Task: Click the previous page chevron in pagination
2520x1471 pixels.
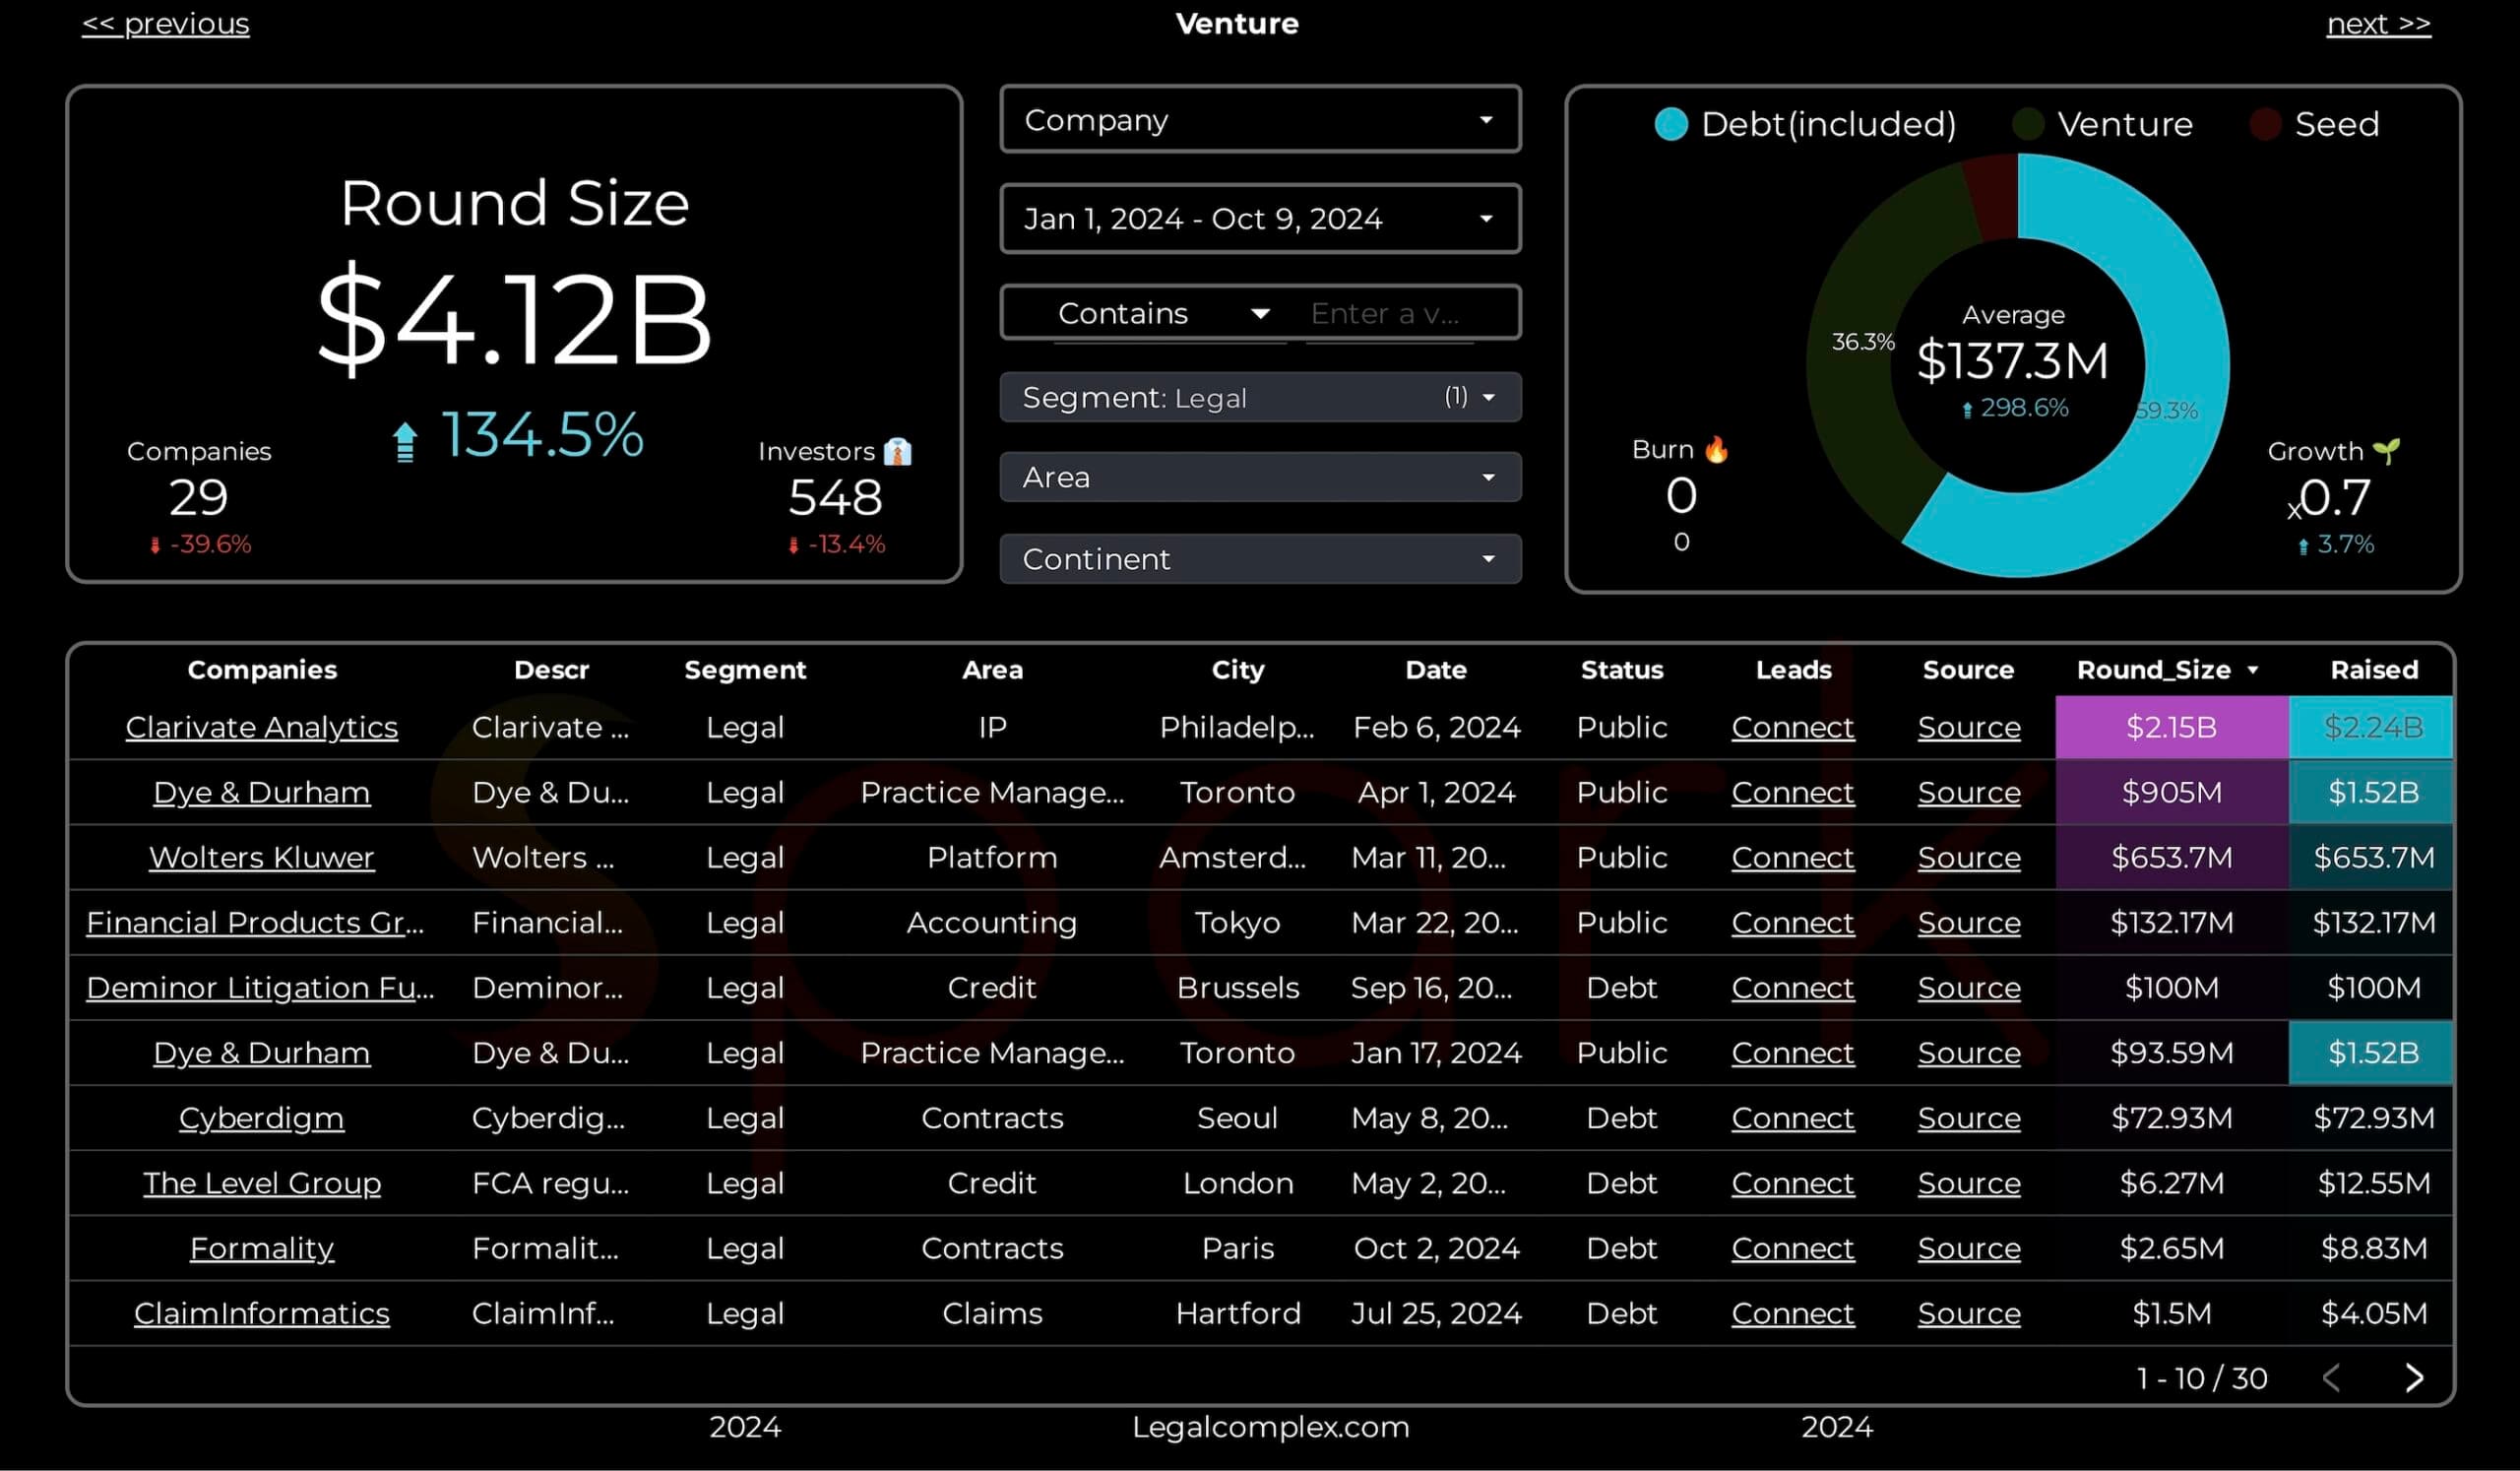Action: (x=2333, y=1377)
